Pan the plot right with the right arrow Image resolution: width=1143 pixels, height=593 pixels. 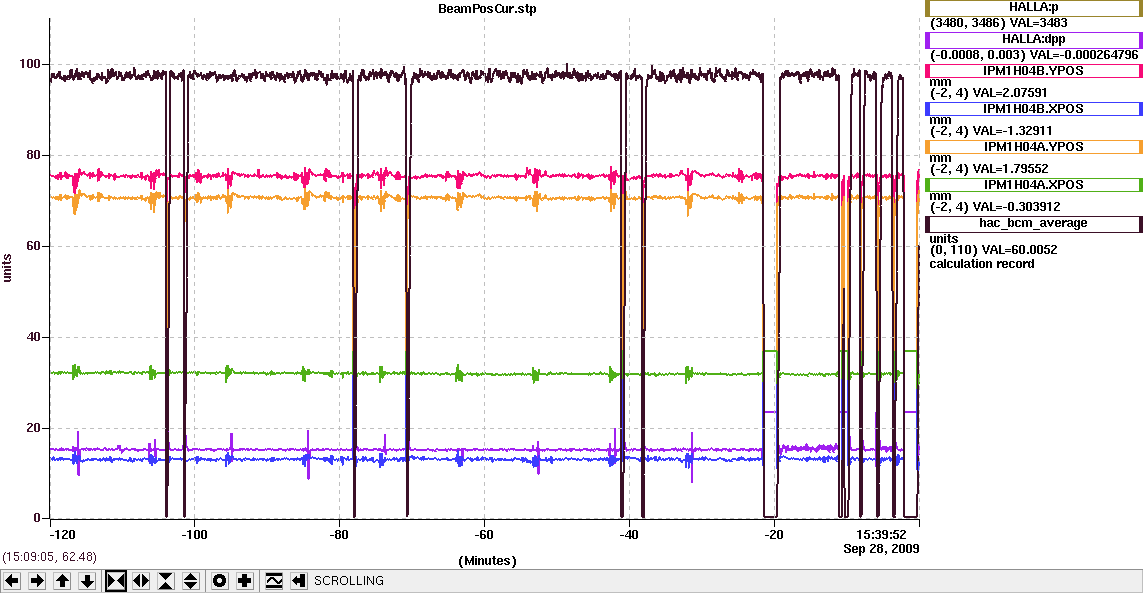pyautogui.click(x=37, y=581)
